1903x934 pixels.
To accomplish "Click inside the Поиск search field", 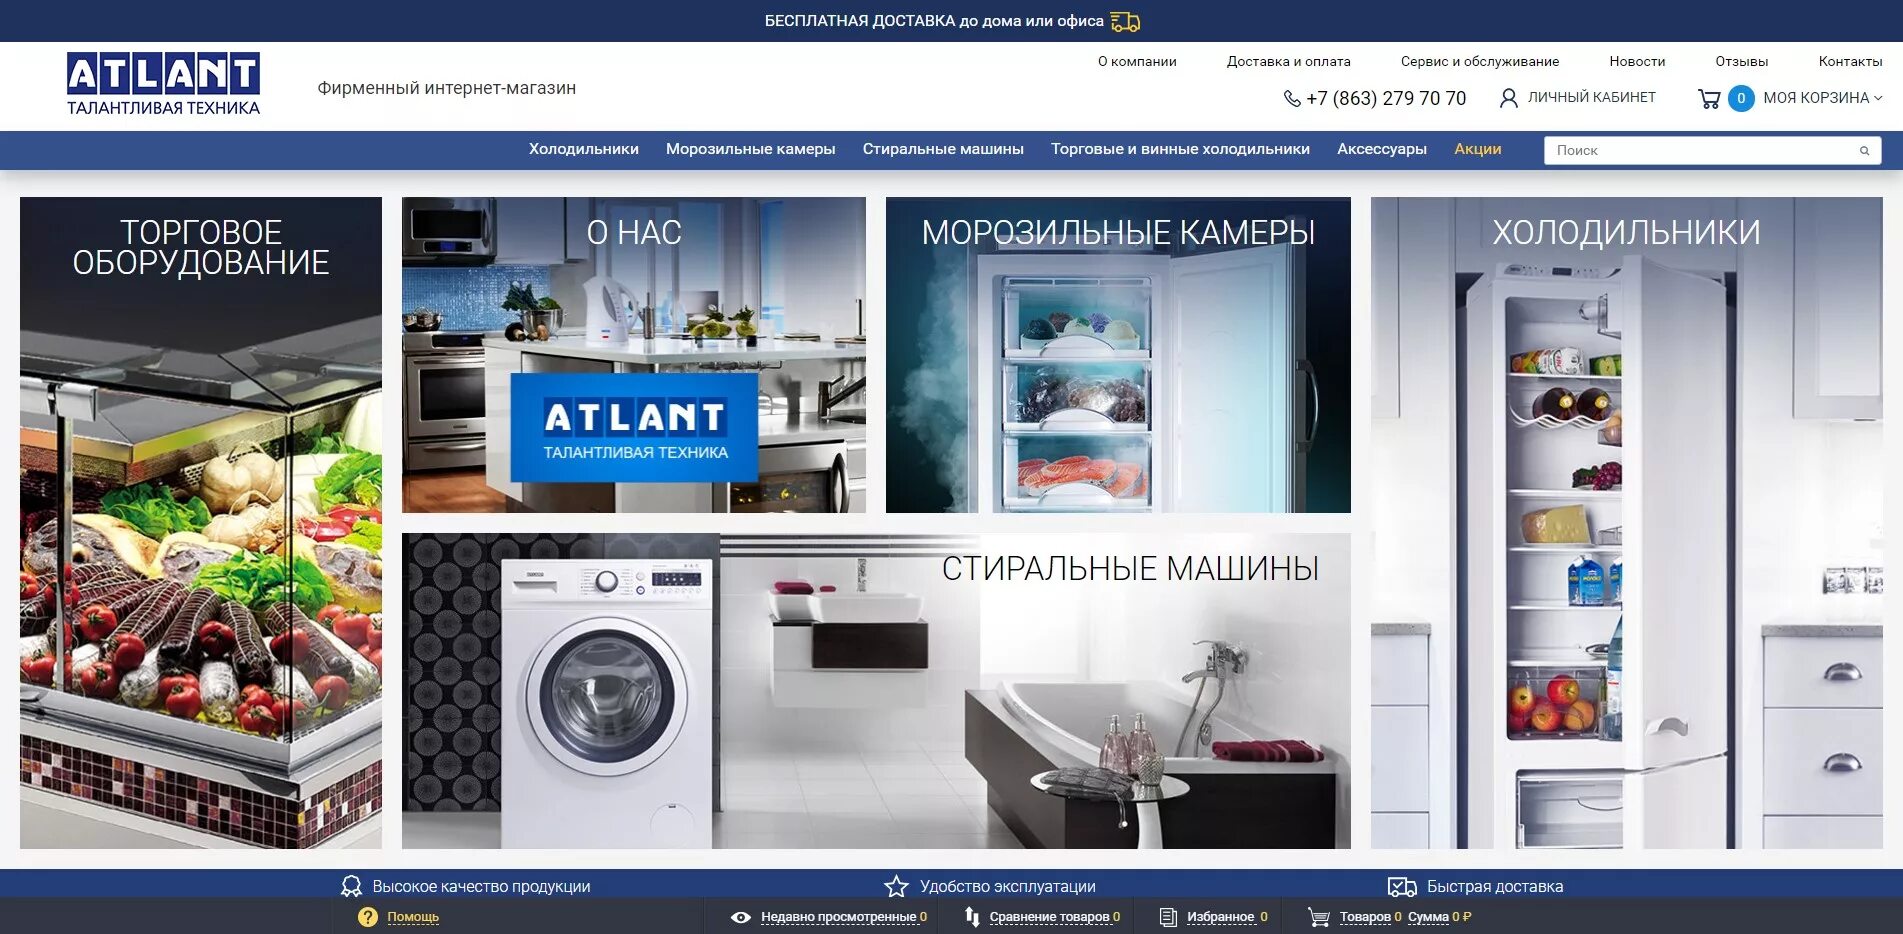I will coord(1712,151).
